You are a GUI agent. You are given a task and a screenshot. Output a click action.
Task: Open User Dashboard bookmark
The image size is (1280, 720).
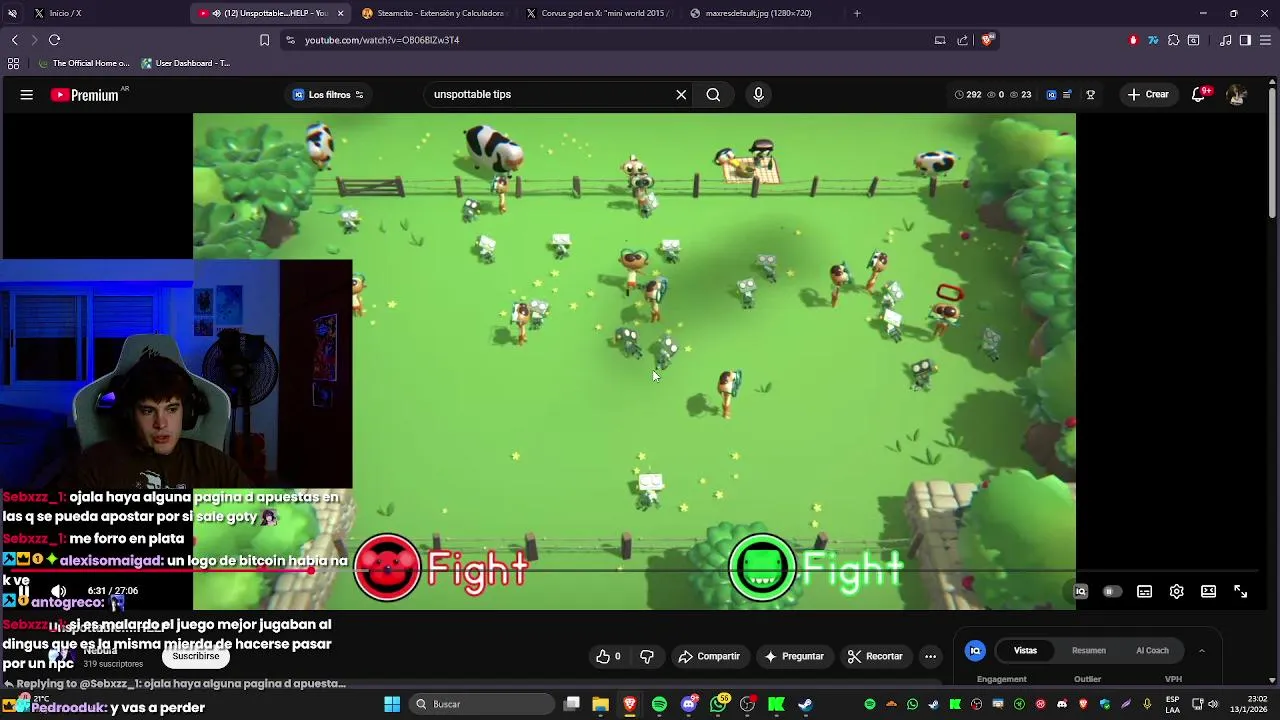coord(185,63)
